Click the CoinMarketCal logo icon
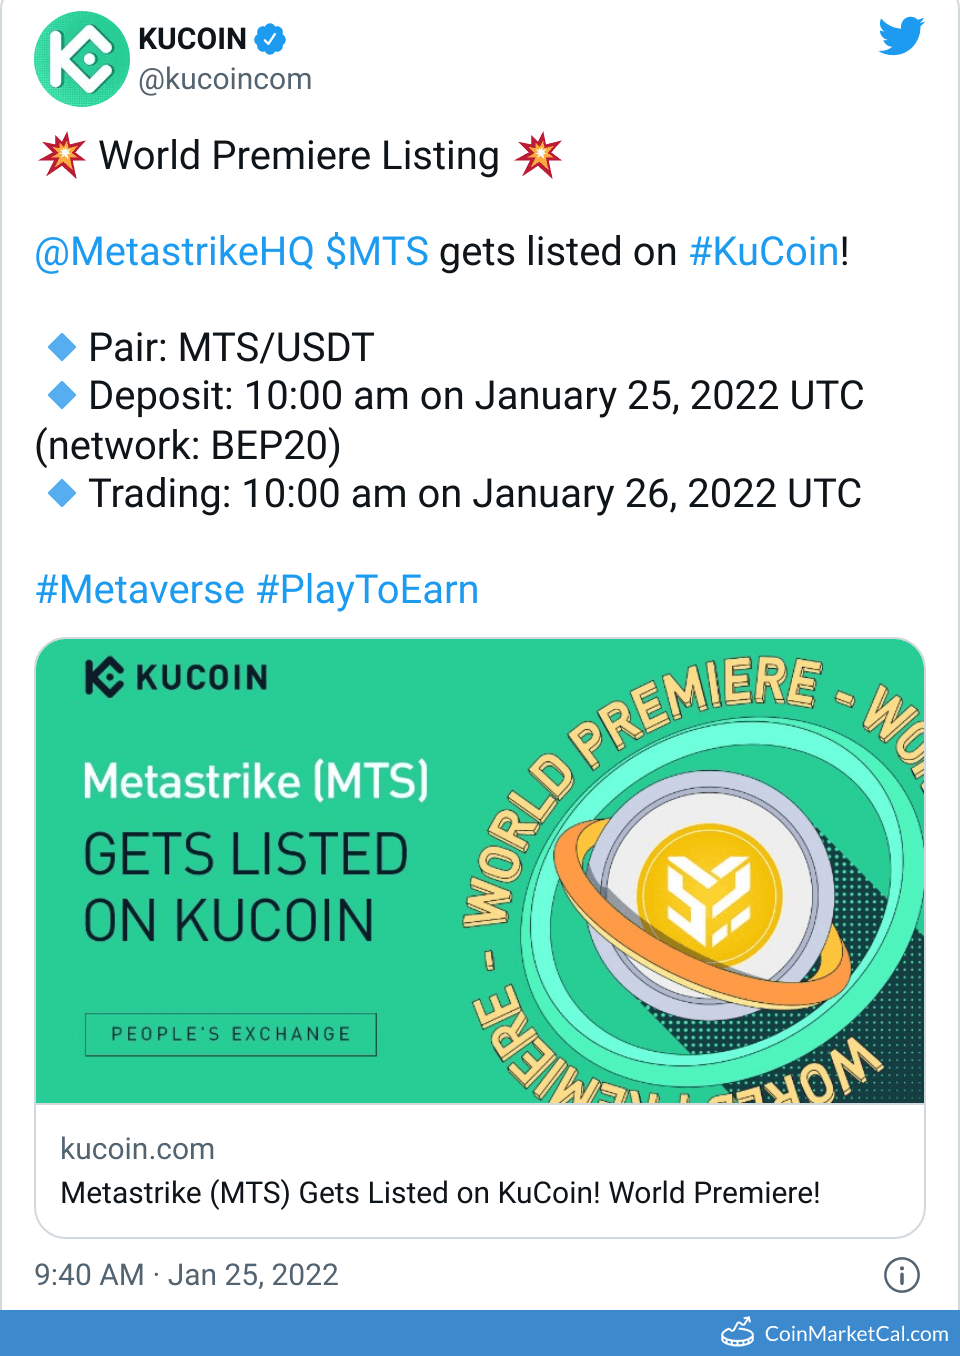Screen dimensions: 960x1356 click(738, 1333)
